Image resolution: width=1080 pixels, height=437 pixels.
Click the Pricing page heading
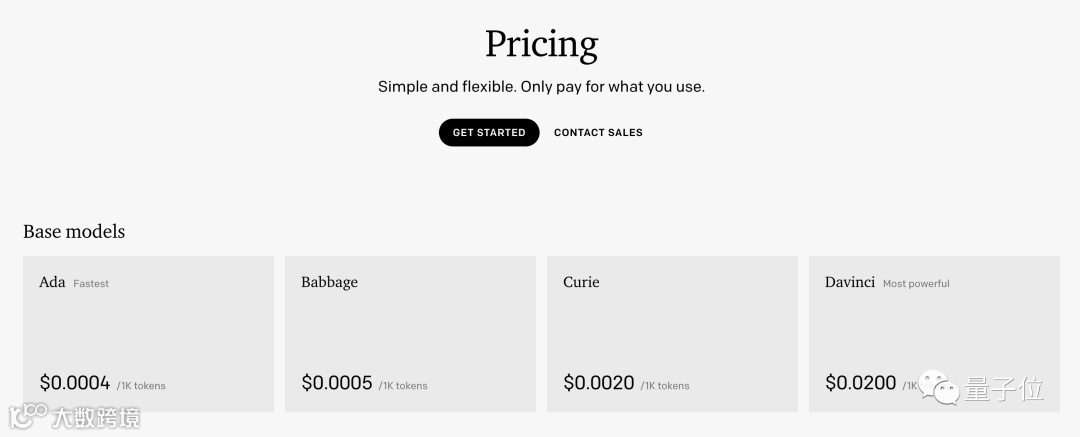(541, 44)
